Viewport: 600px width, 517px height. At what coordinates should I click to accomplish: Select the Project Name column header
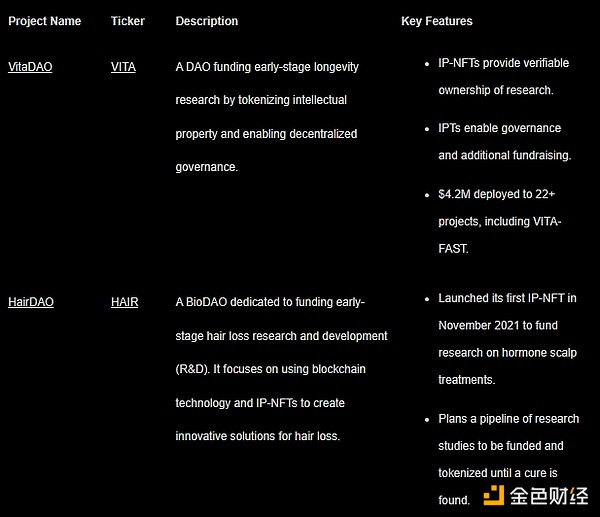45,21
